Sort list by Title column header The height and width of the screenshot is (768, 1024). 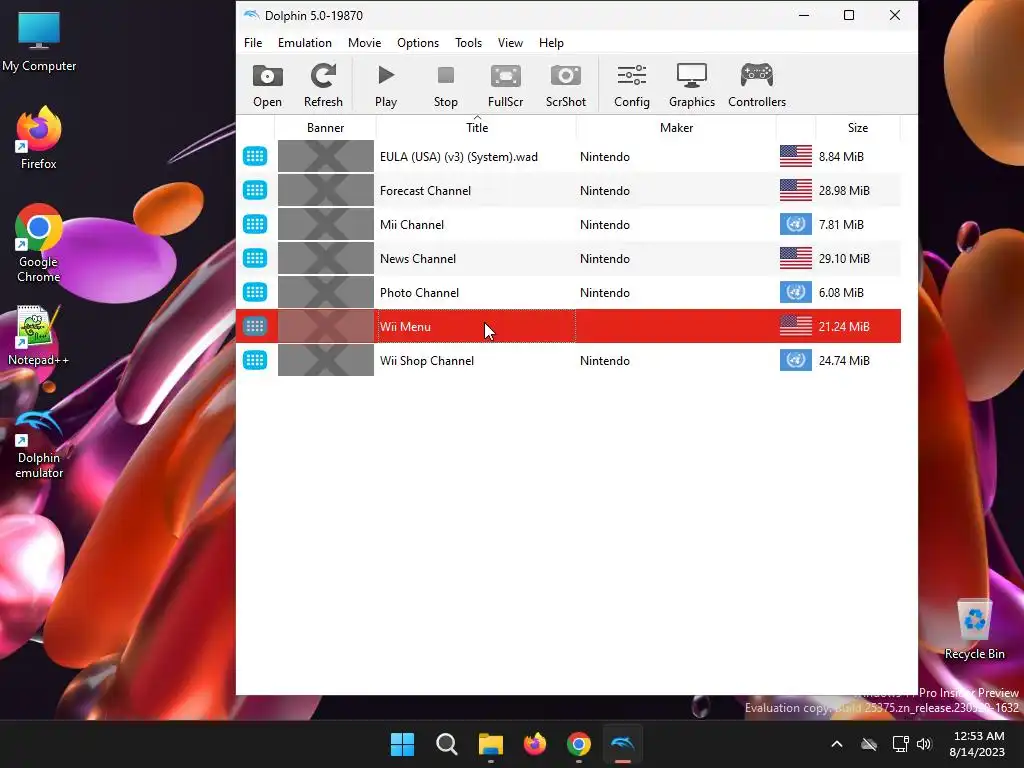pyautogui.click(x=476, y=127)
